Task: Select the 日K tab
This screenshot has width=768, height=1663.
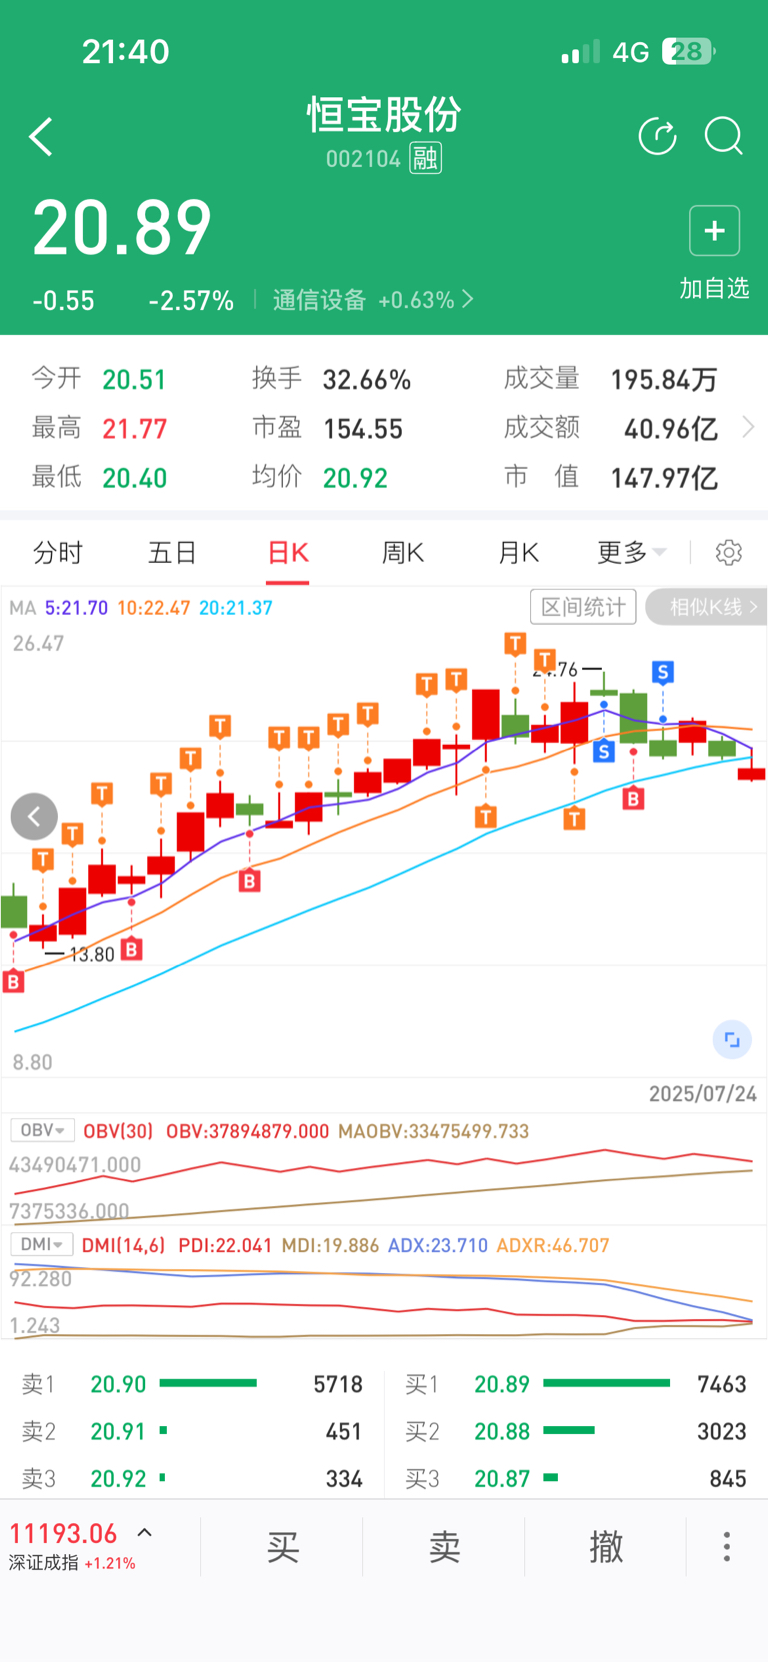Action: point(288,552)
